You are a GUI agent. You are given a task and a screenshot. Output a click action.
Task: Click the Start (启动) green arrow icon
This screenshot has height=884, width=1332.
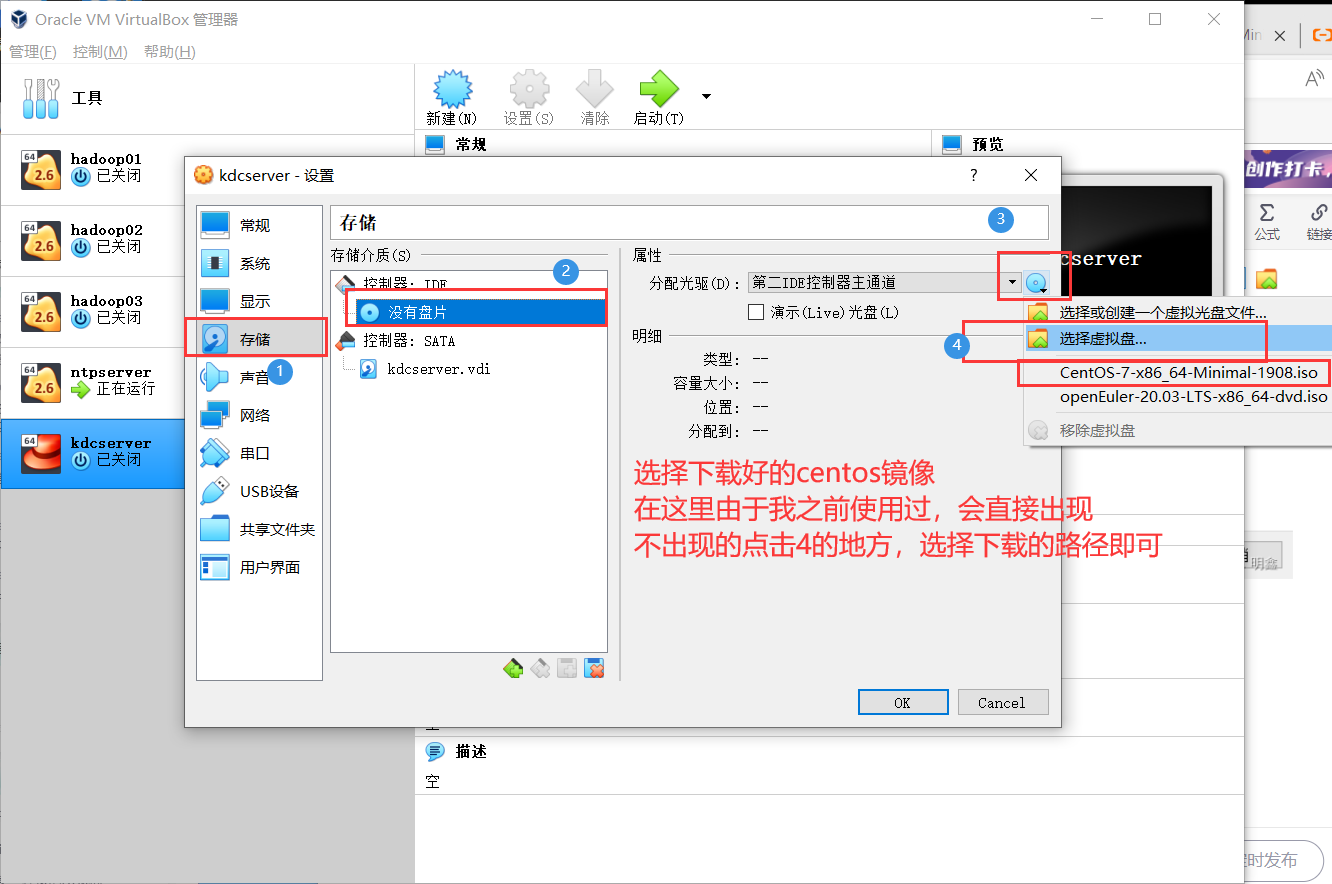(659, 90)
